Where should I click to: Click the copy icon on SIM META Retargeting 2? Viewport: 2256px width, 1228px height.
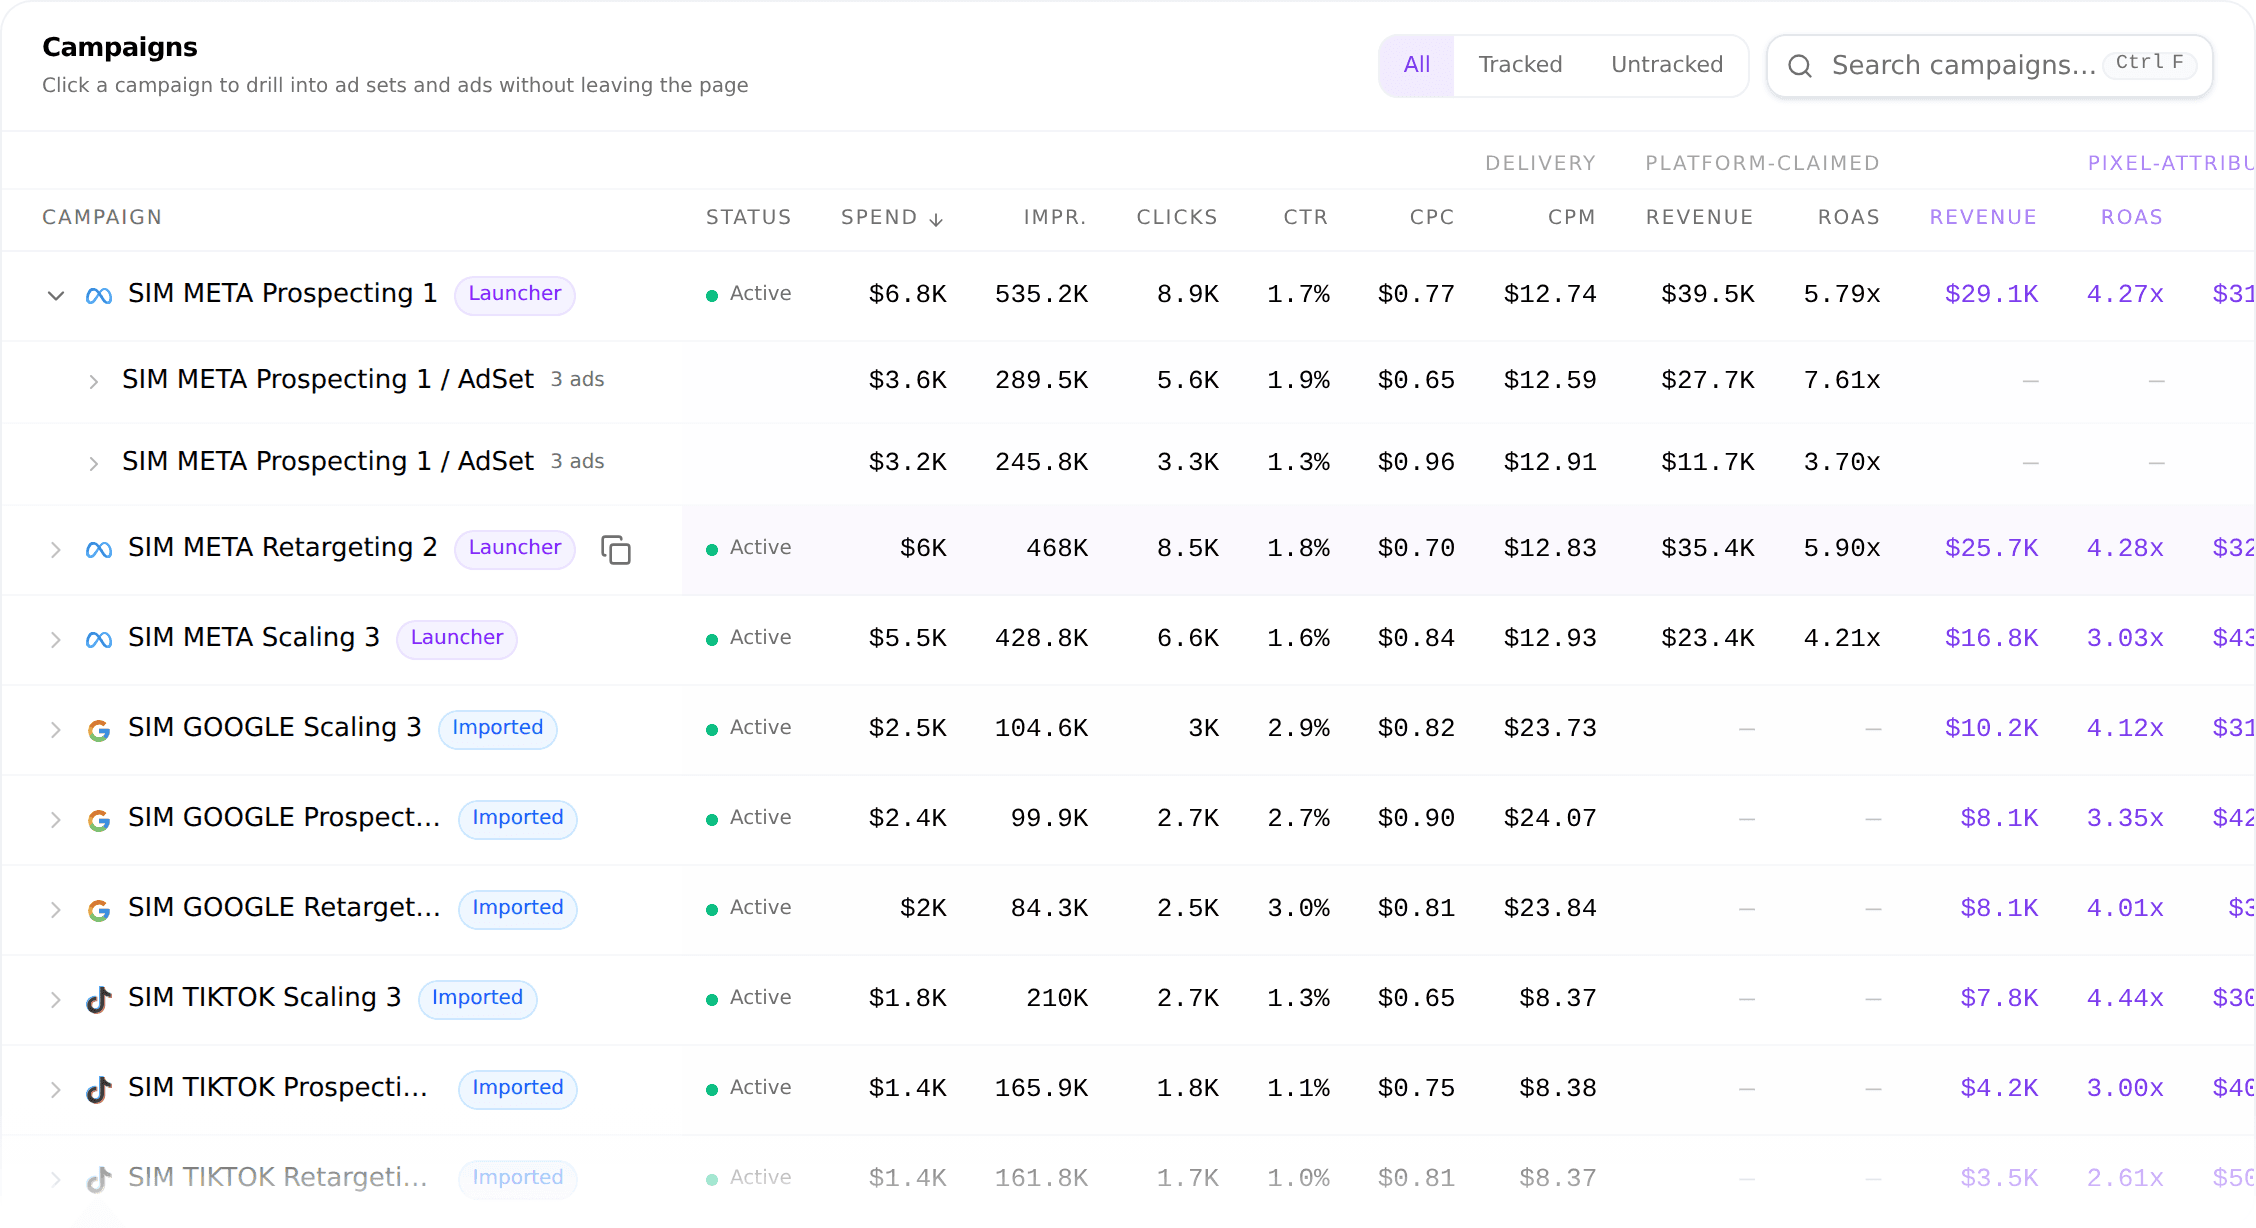click(616, 549)
